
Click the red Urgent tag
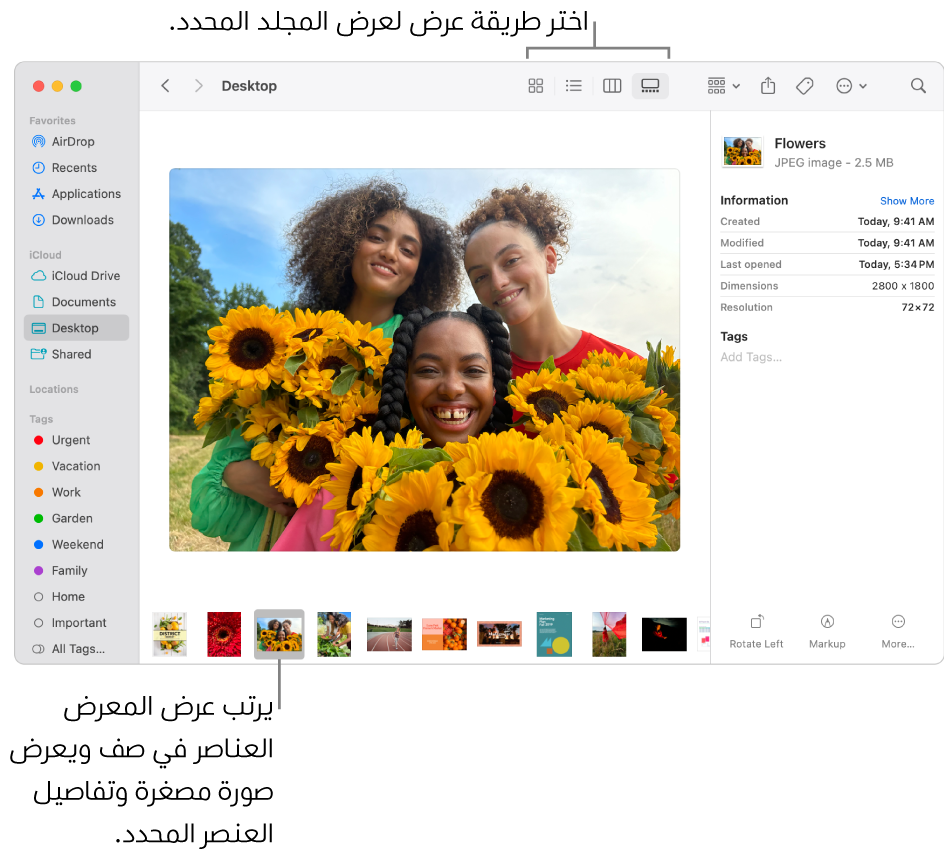pyautogui.click(x=70, y=440)
